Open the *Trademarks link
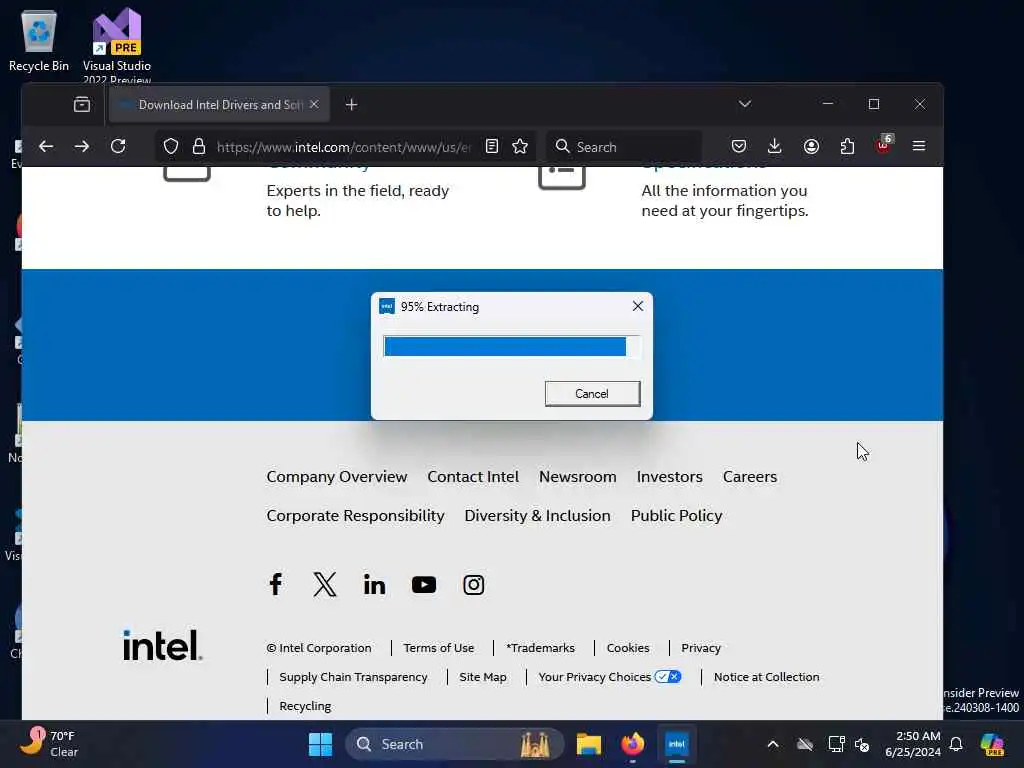1024x768 pixels. click(540, 648)
